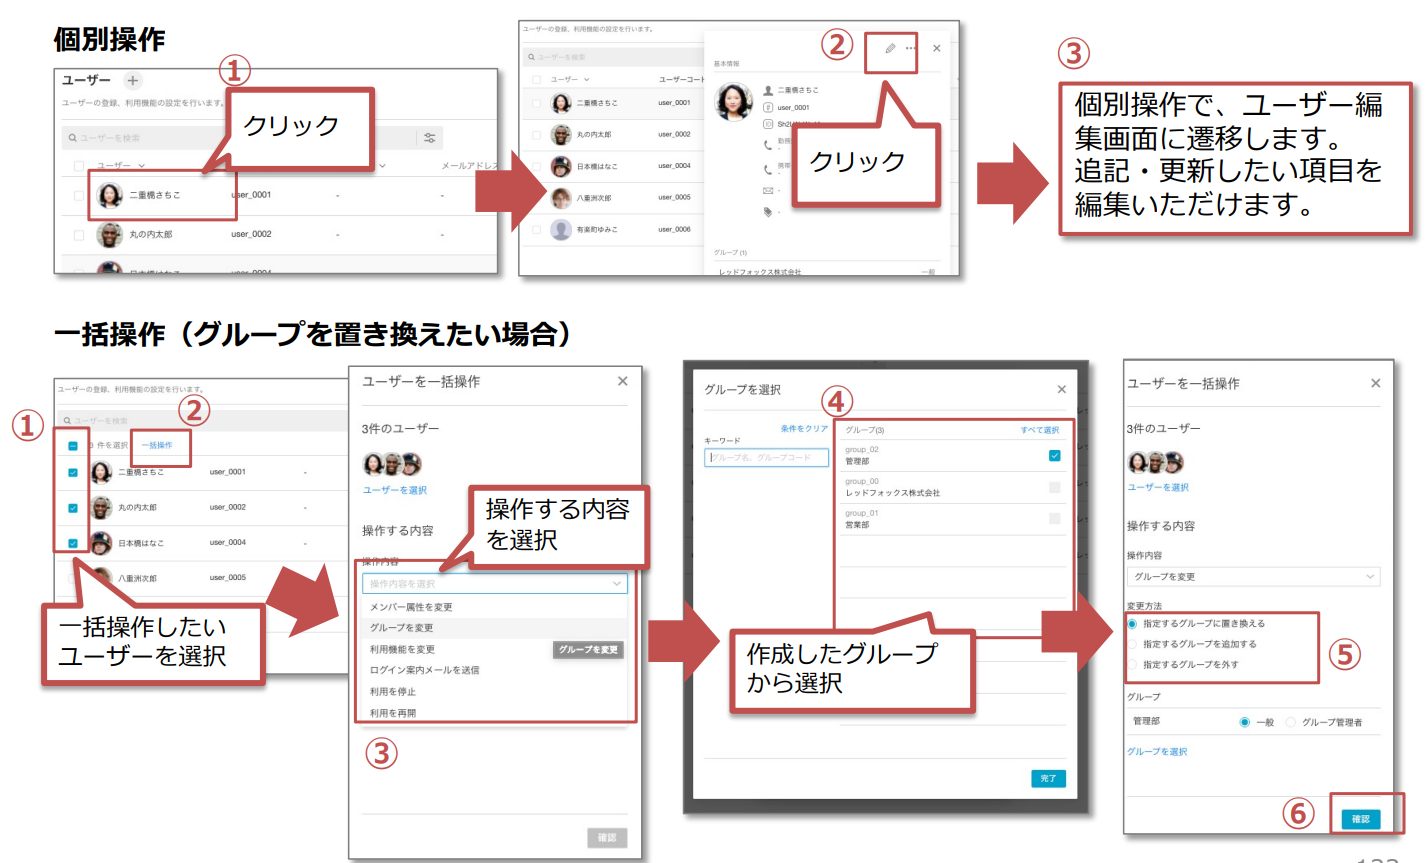The width and height of the screenshot is (1427, 863).
Task: Click the envelope mail icon in 基本情報 panel
Action: pyautogui.click(x=768, y=190)
